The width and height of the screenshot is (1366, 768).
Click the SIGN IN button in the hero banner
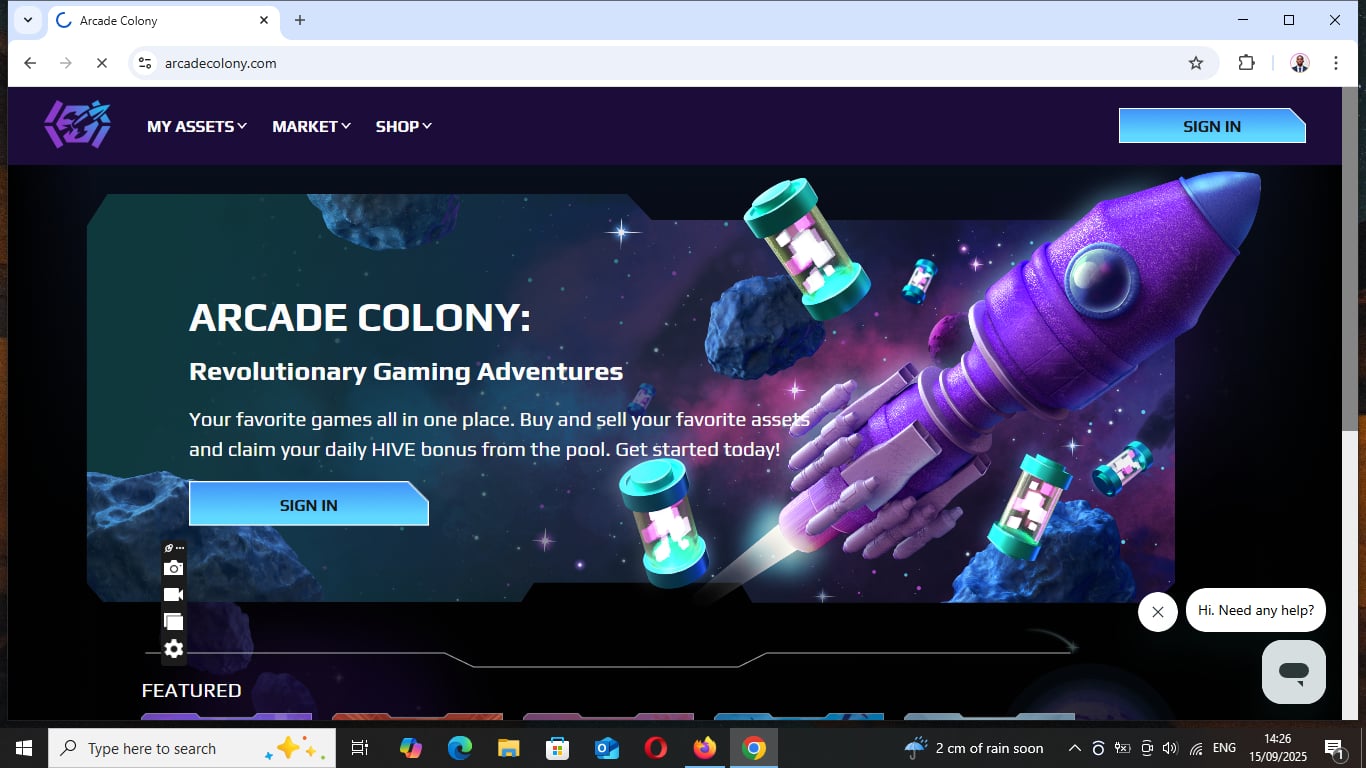click(309, 504)
